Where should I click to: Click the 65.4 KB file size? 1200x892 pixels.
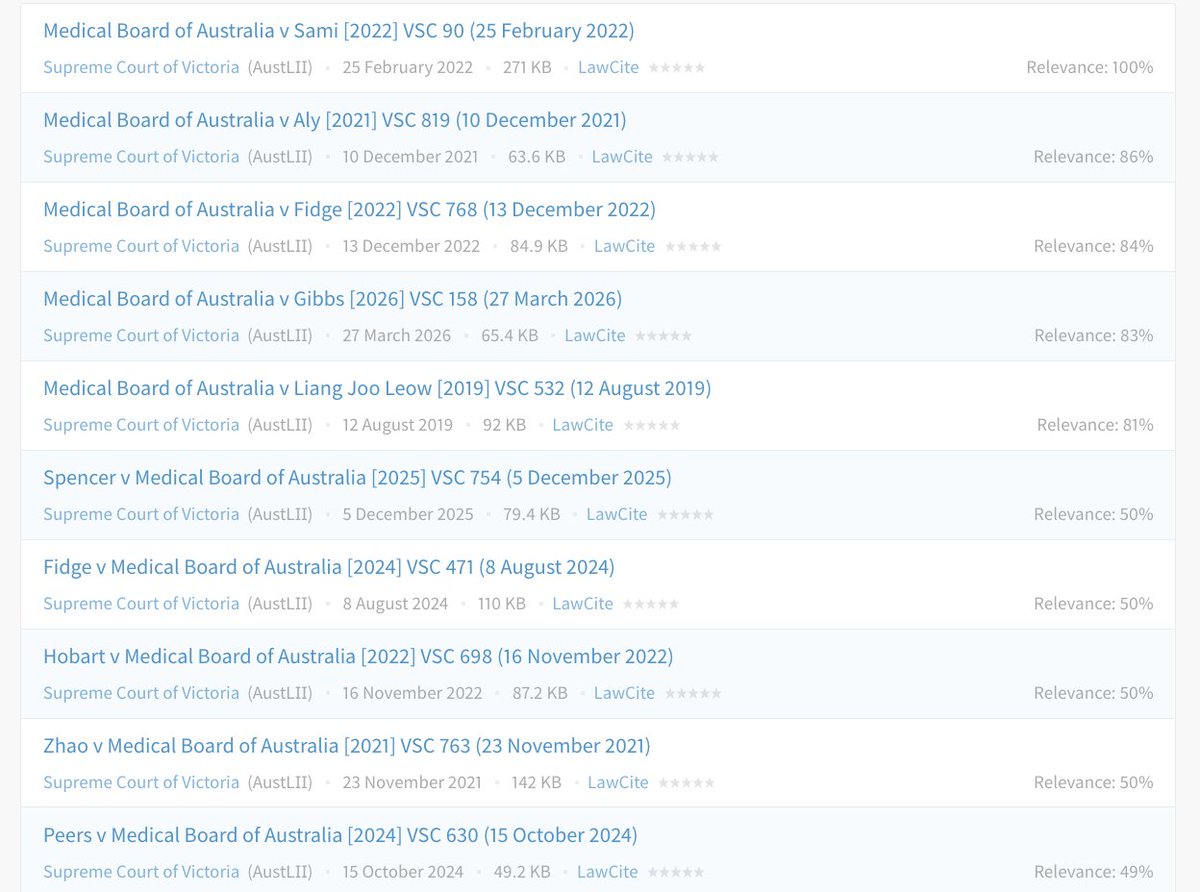(510, 335)
